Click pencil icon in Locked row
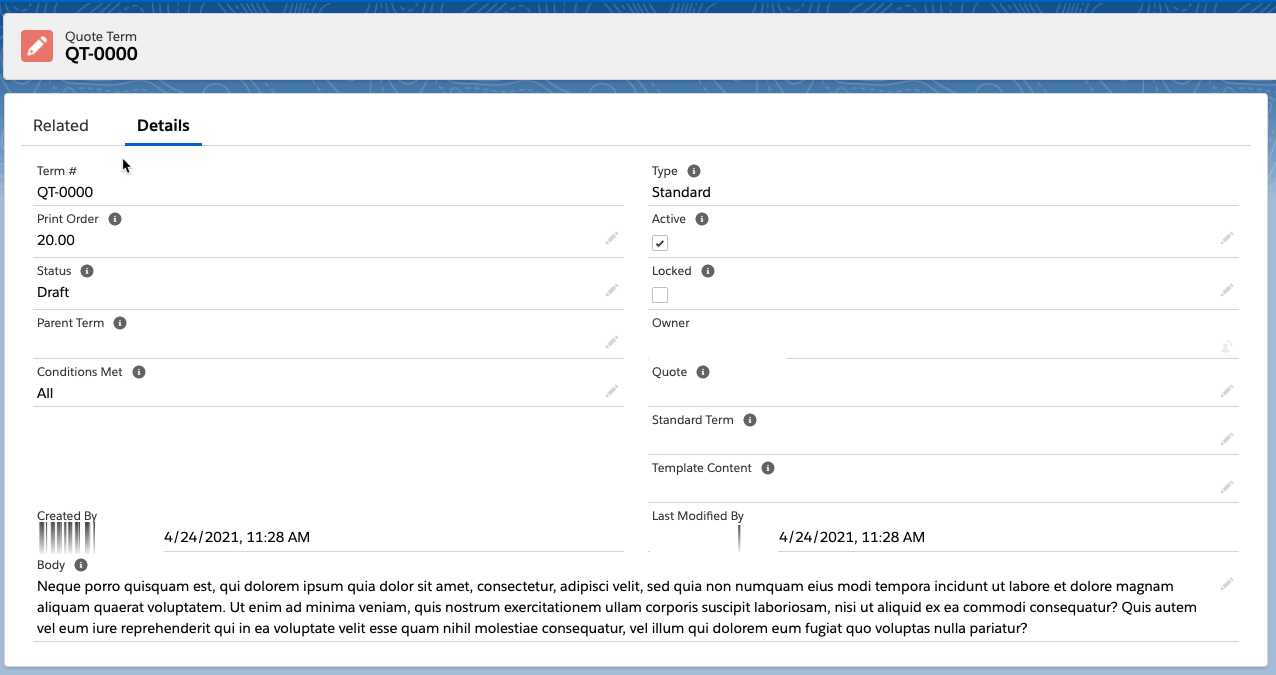The image size is (1276, 675). [1226, 291]
